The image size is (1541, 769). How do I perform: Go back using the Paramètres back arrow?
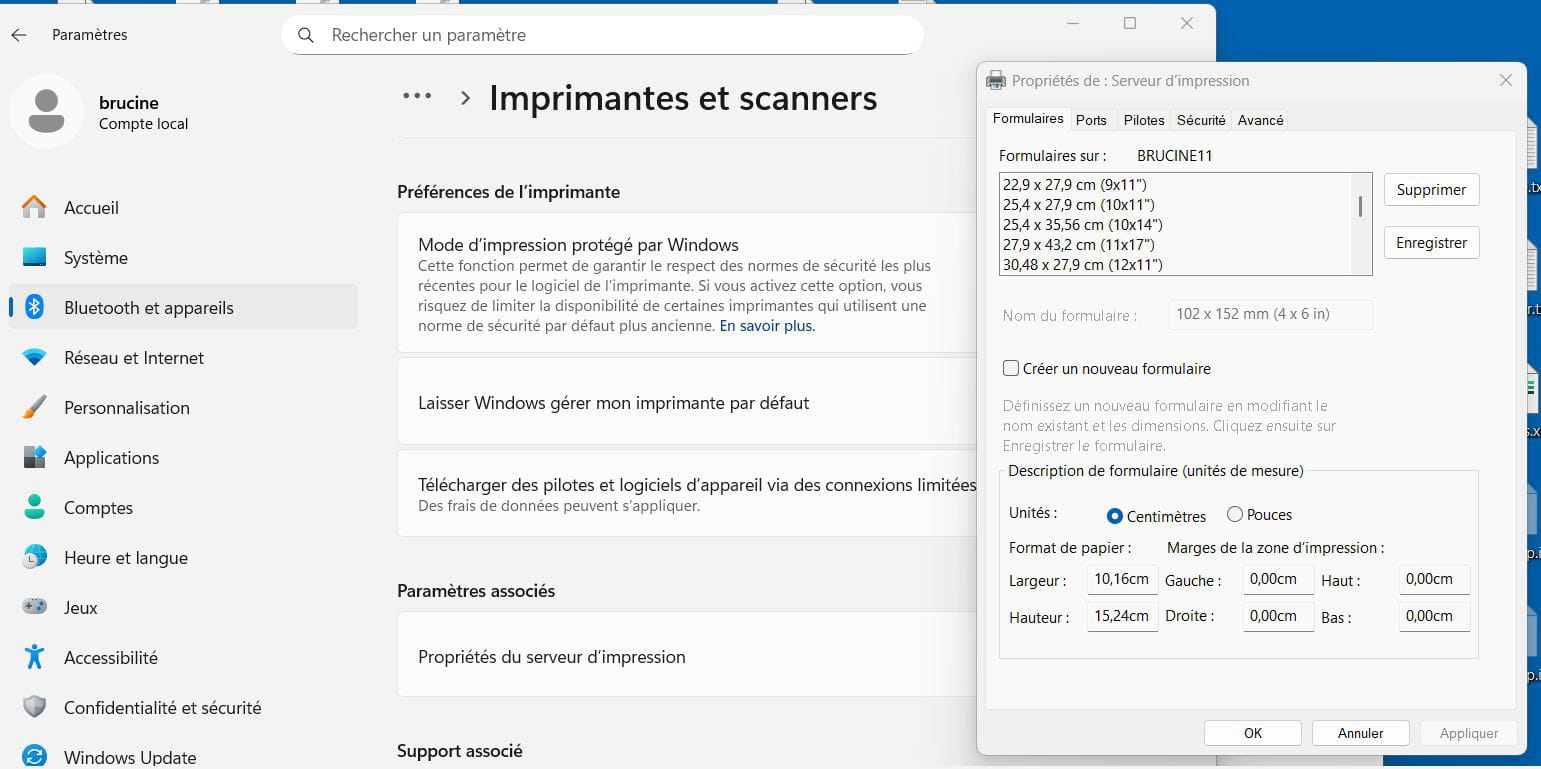(x=19, y=35)
